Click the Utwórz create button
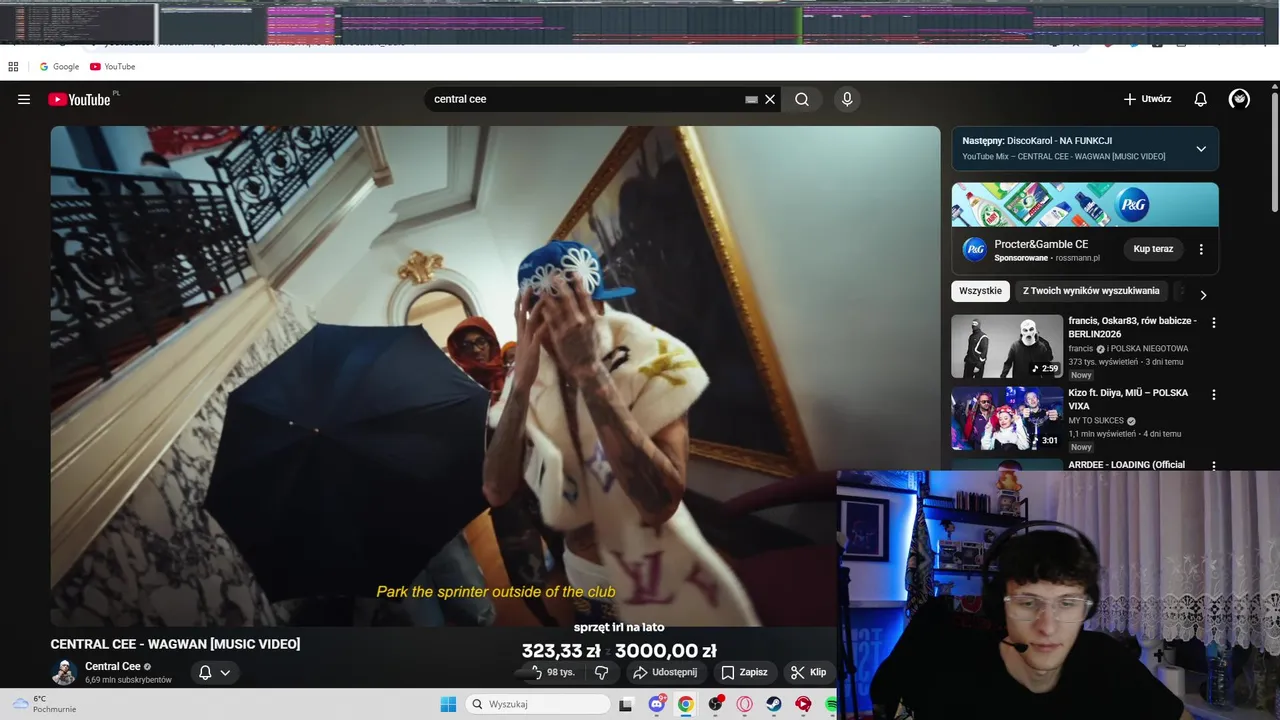The height and width of the screenshot is (720, 1280). click(1147, 99)
